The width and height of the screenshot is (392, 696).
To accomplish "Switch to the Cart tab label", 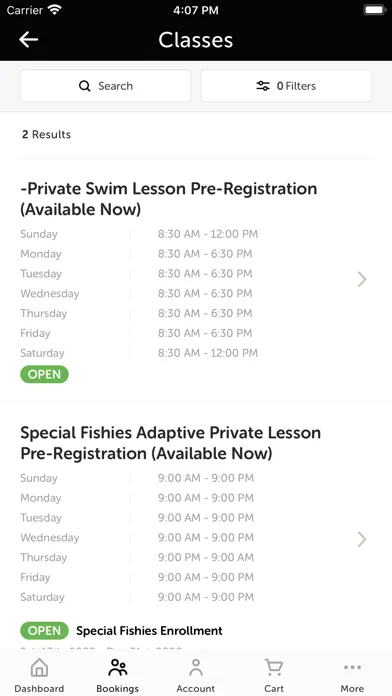I will pos(274,688).
